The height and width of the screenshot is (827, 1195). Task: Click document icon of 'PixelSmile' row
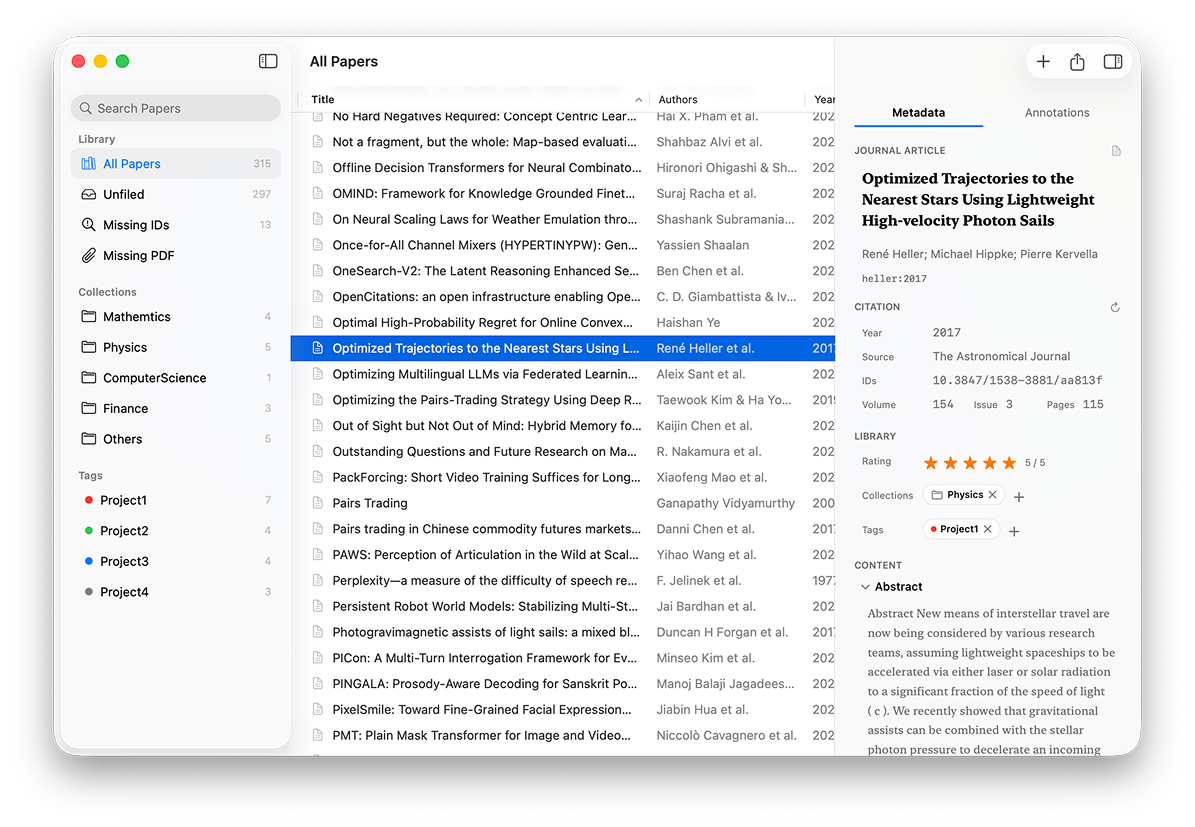click(318, 710)
